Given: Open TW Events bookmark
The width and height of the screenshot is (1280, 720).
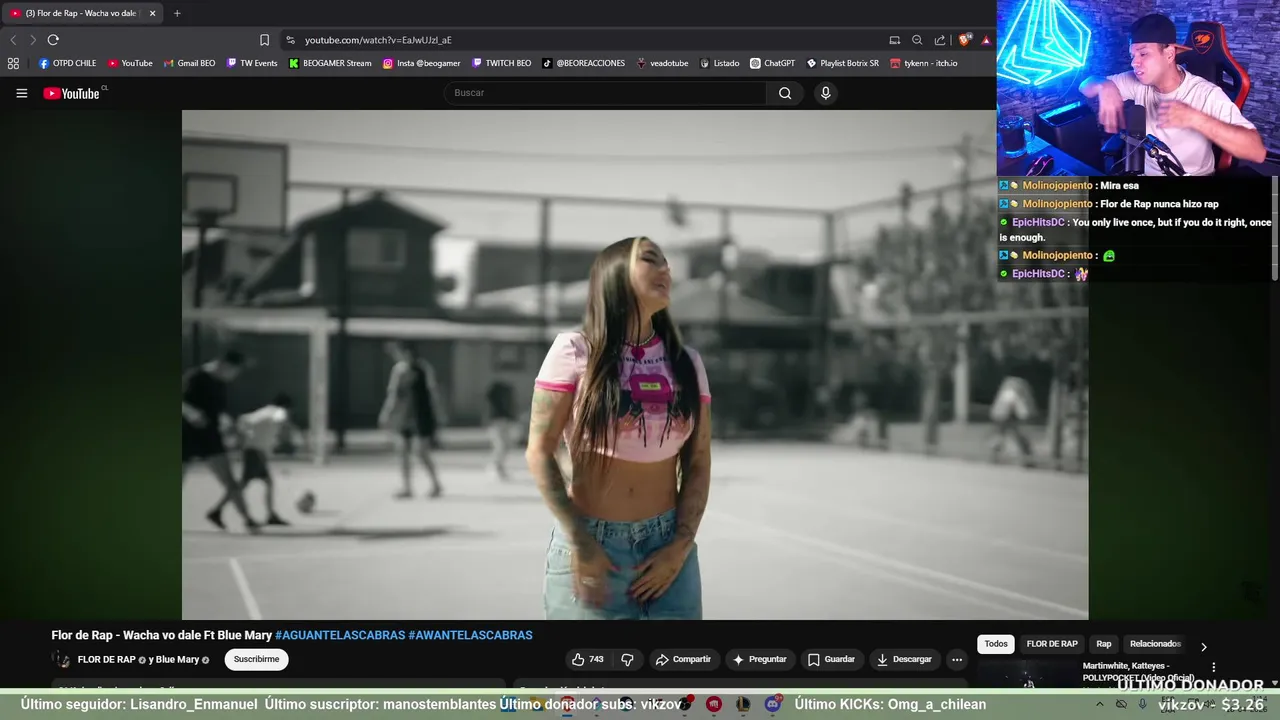Looking at the screenshot, I should [252, 63].
